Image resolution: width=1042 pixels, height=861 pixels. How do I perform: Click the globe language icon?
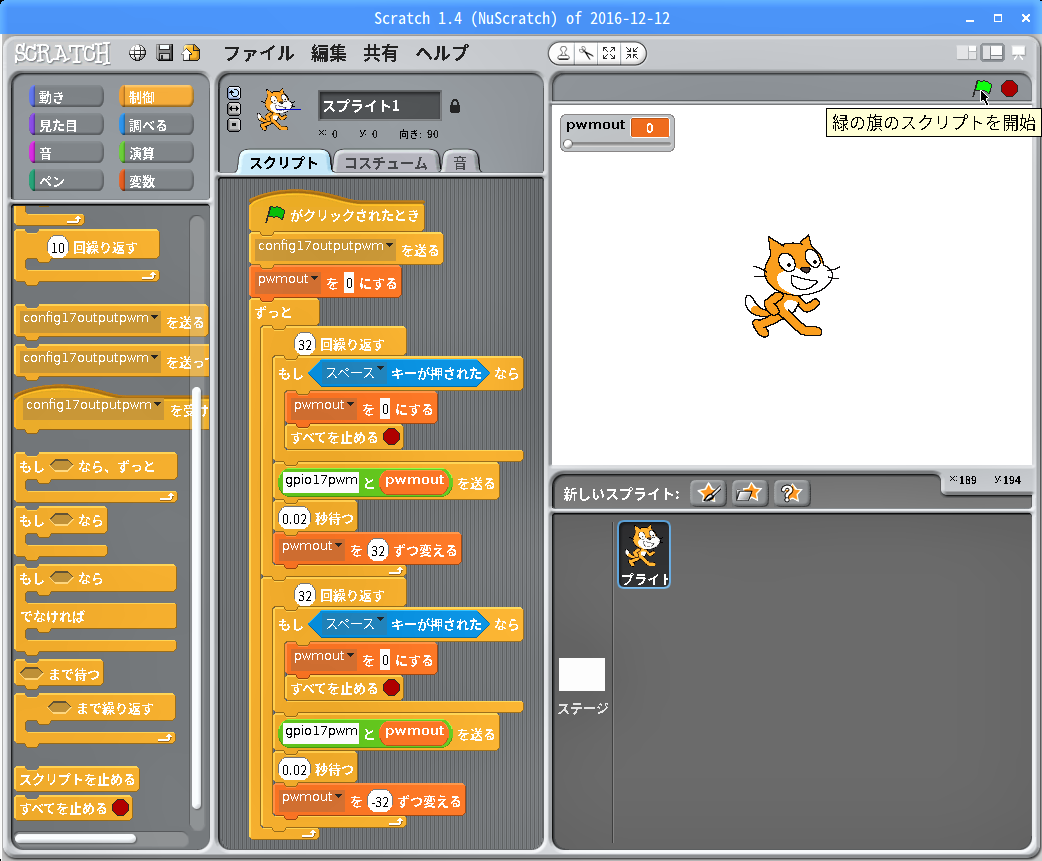click(139, 53)
